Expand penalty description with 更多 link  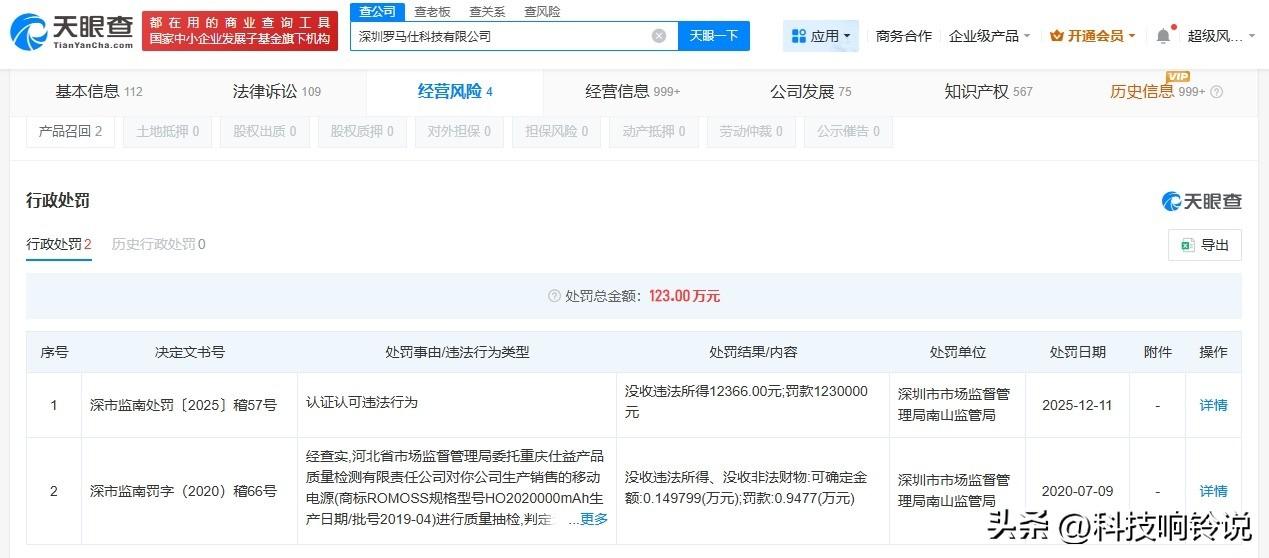tap(594, 520)
